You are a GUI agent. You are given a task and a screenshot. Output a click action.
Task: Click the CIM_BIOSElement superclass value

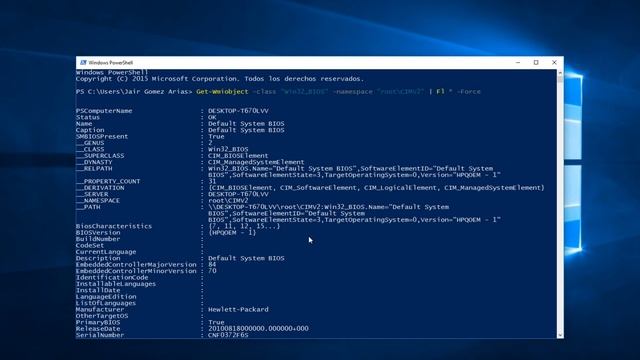pos(238,156)
